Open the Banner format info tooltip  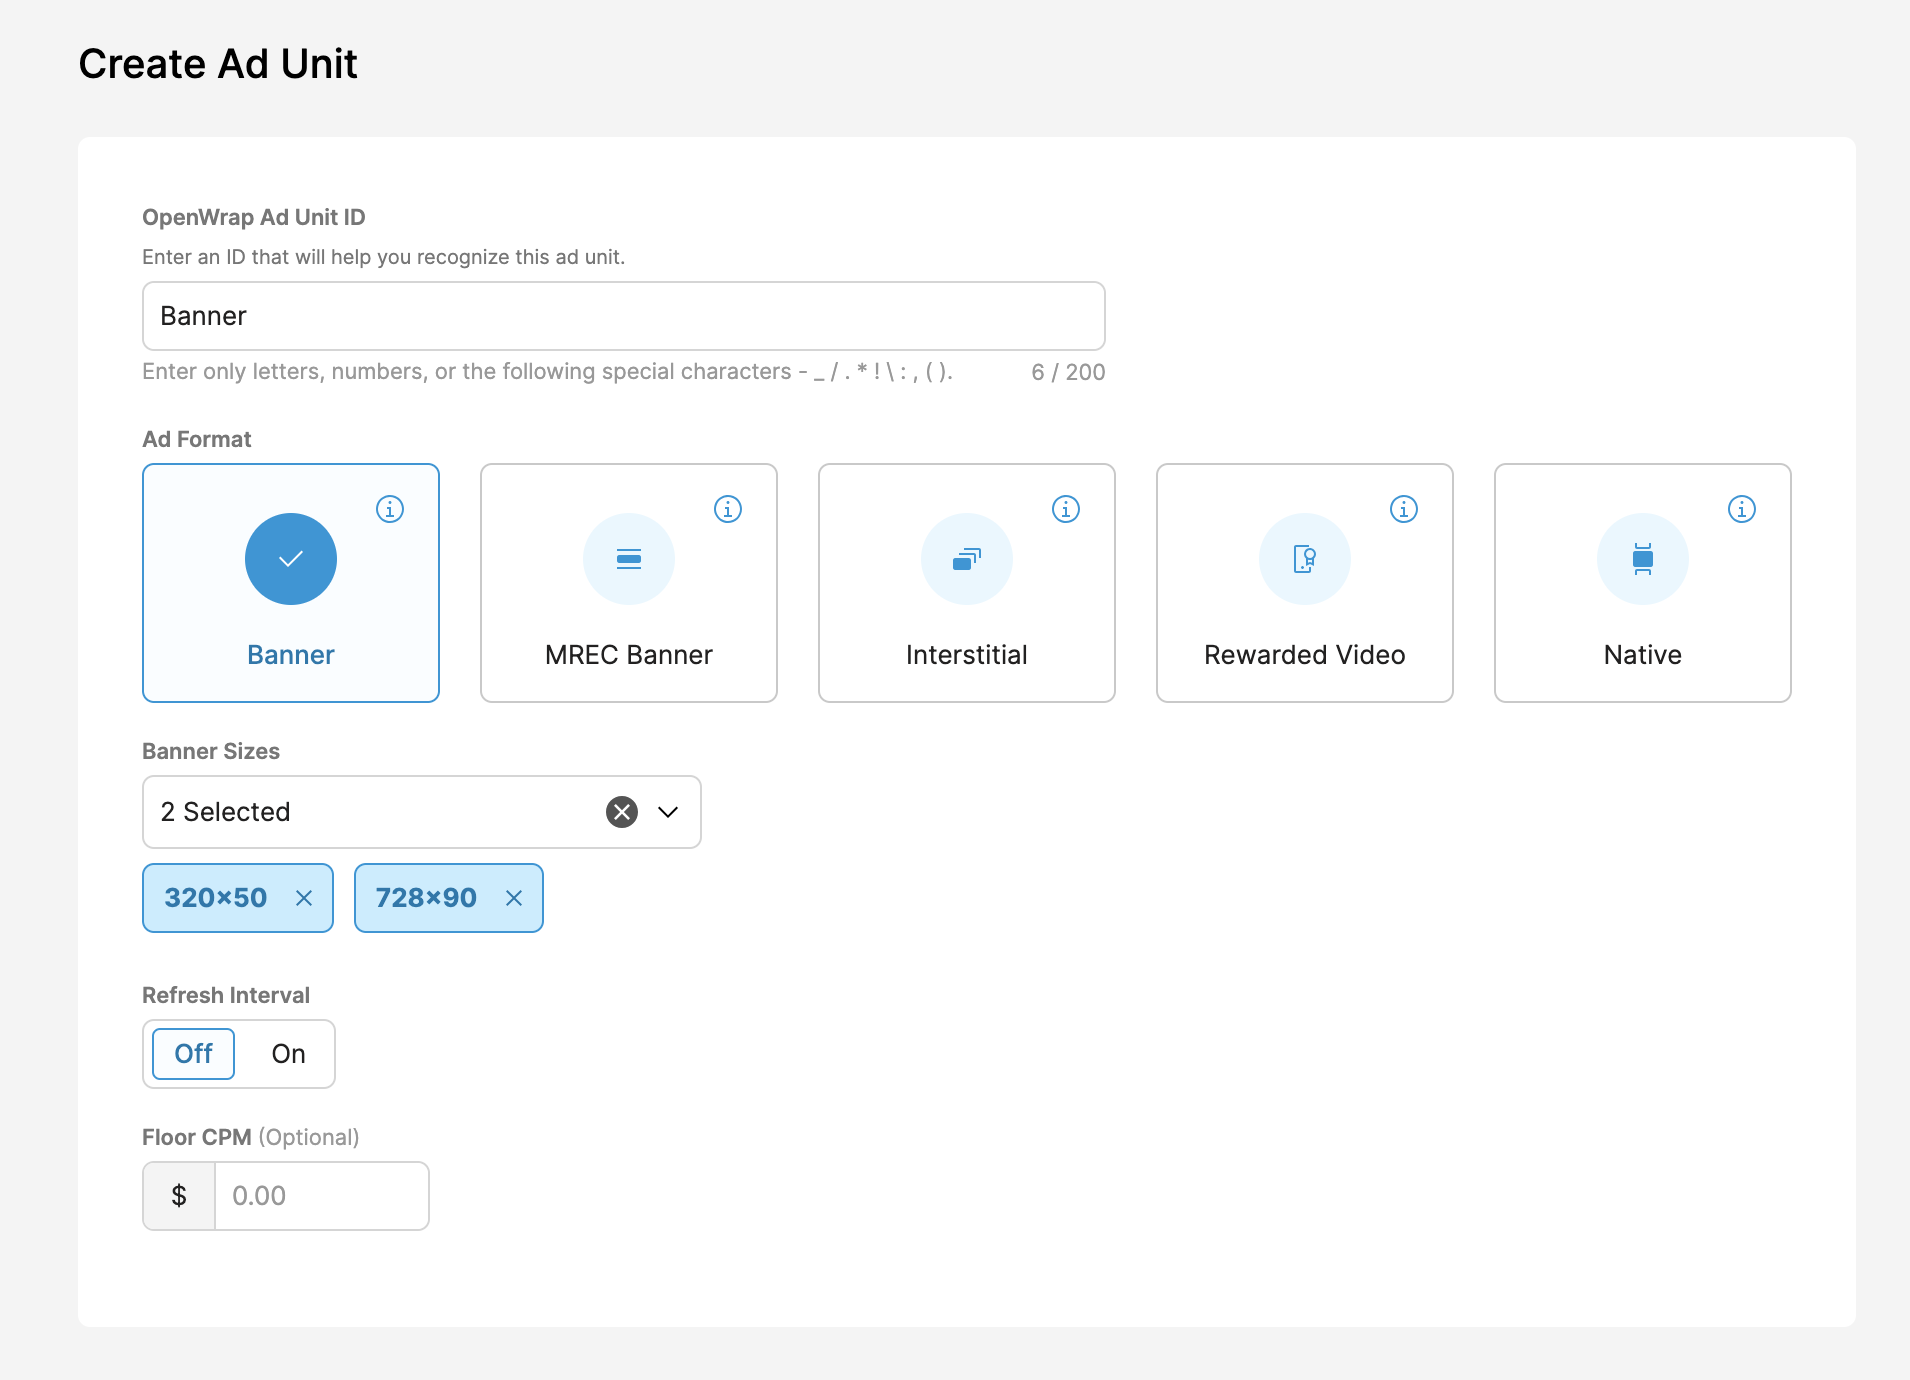(x=390, y=509)
